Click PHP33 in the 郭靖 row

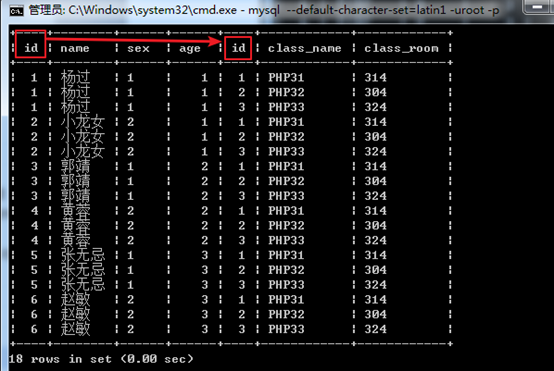coord(286,196)
